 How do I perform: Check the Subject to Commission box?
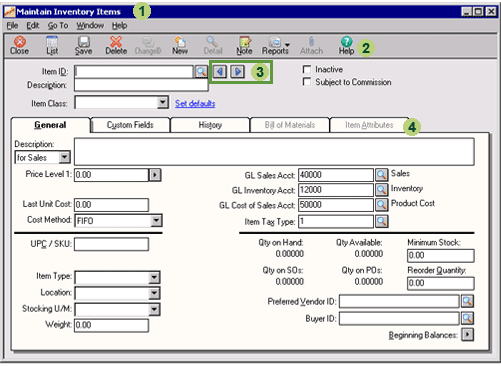[307, 82]
